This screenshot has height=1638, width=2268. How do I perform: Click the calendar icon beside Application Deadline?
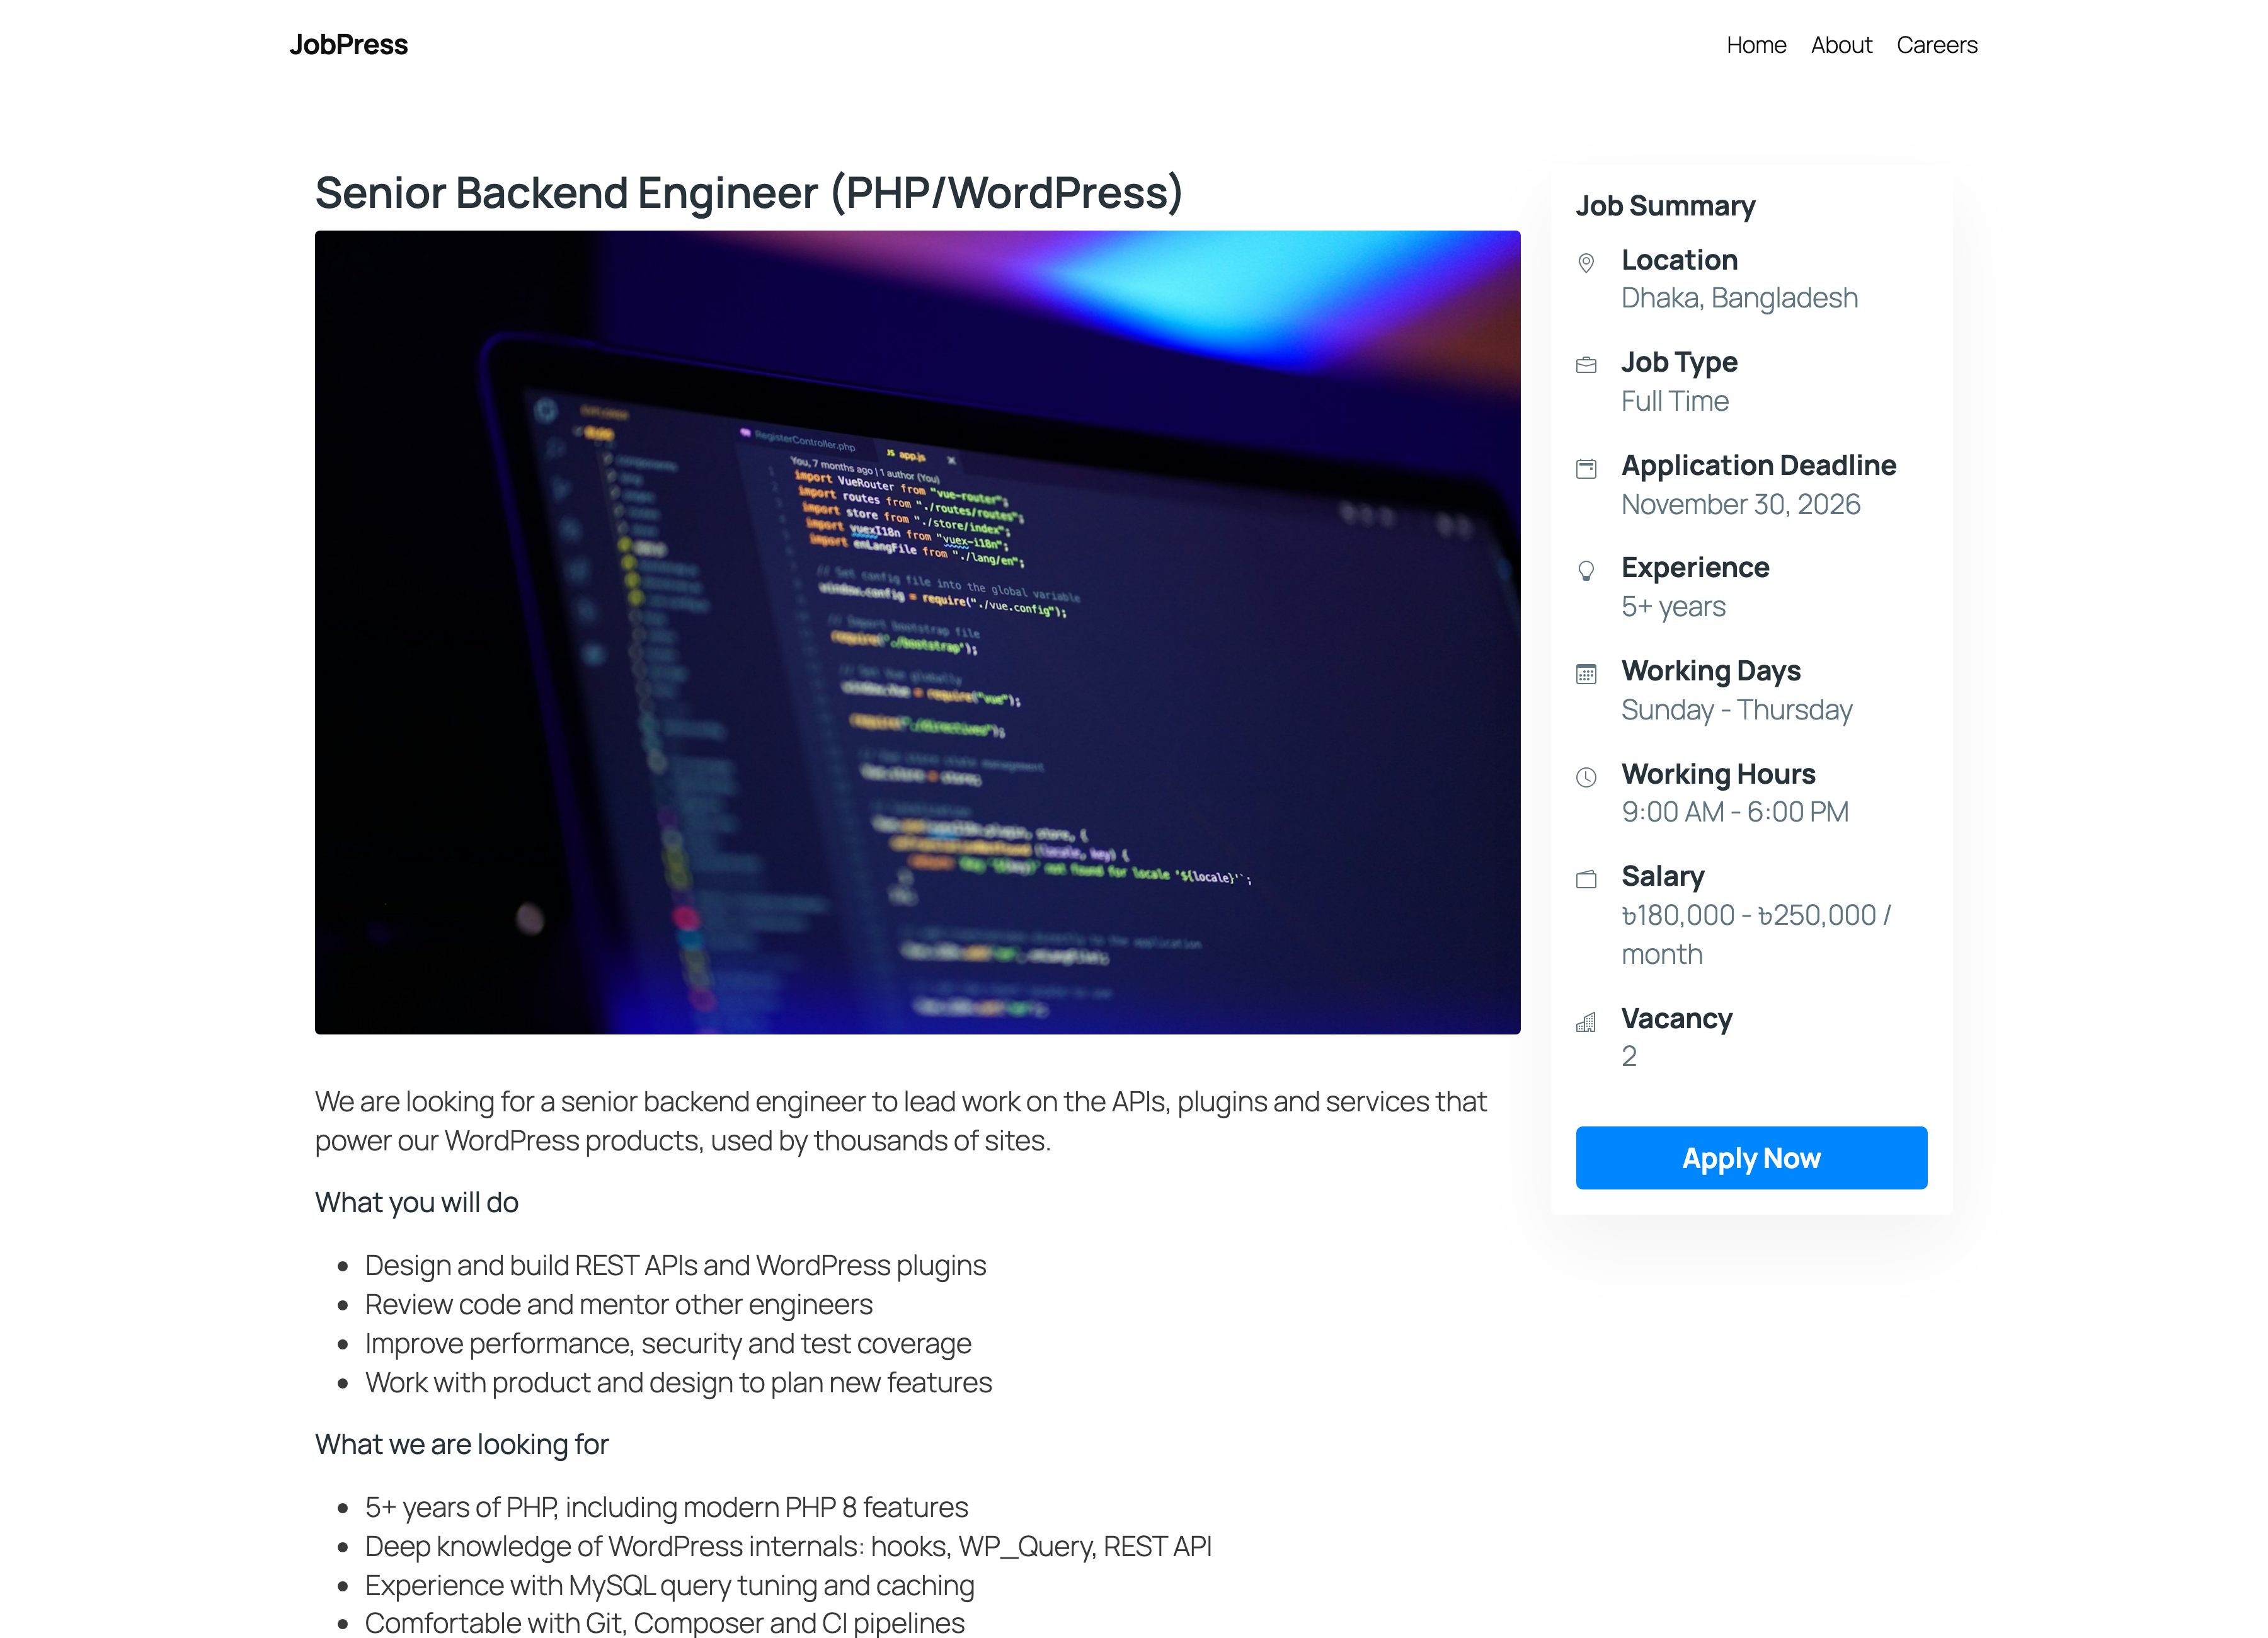[1586, 468]
